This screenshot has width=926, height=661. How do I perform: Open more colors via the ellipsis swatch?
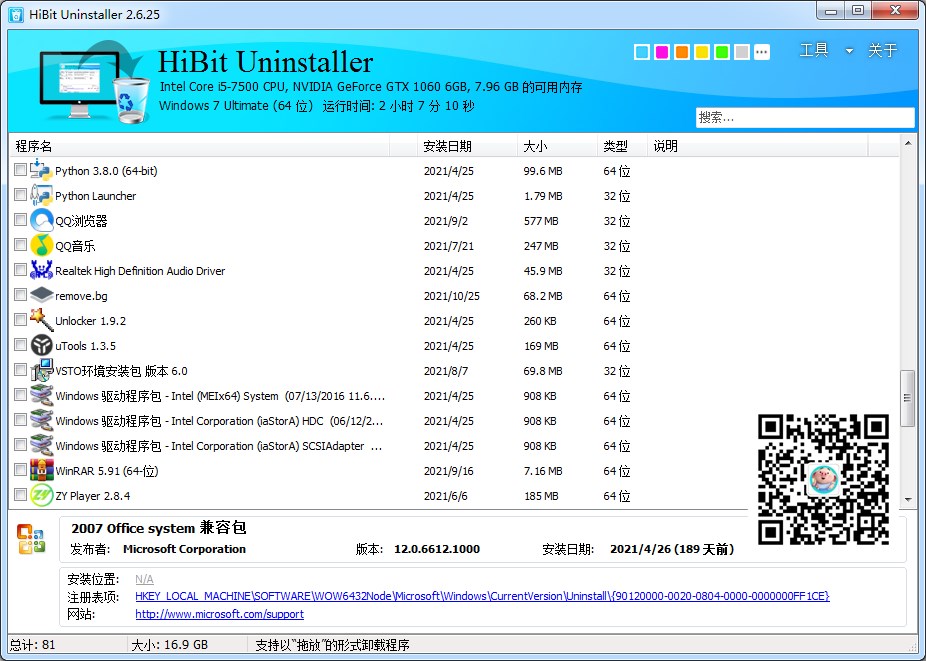click(762, 52)
